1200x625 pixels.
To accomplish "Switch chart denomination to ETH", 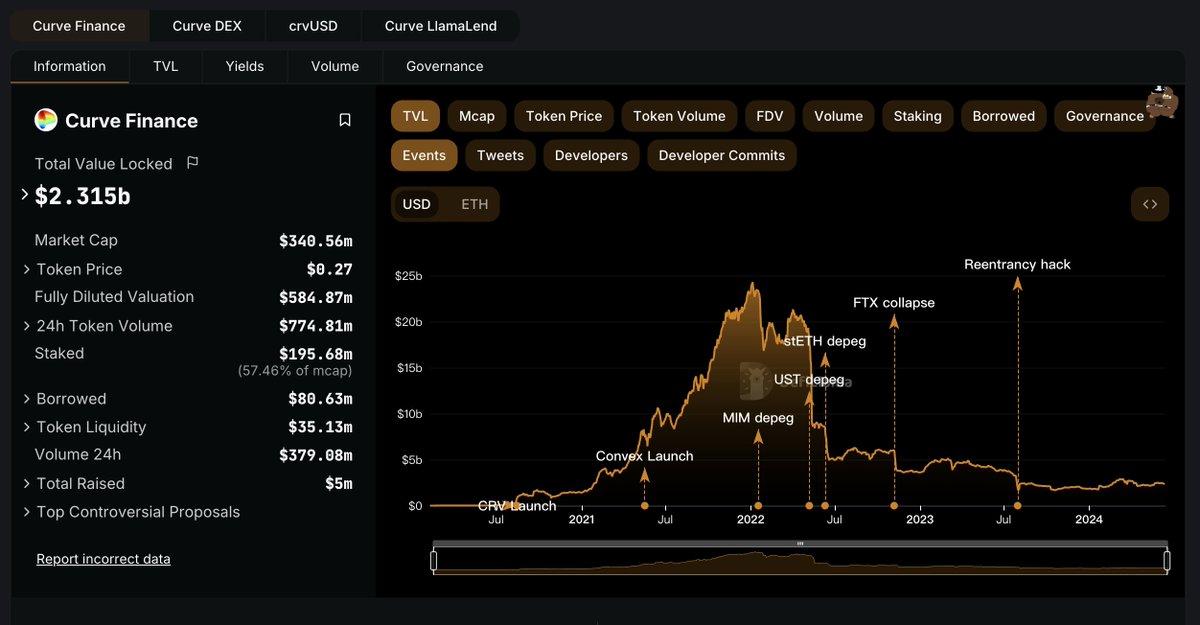I will tap(475, 204).
